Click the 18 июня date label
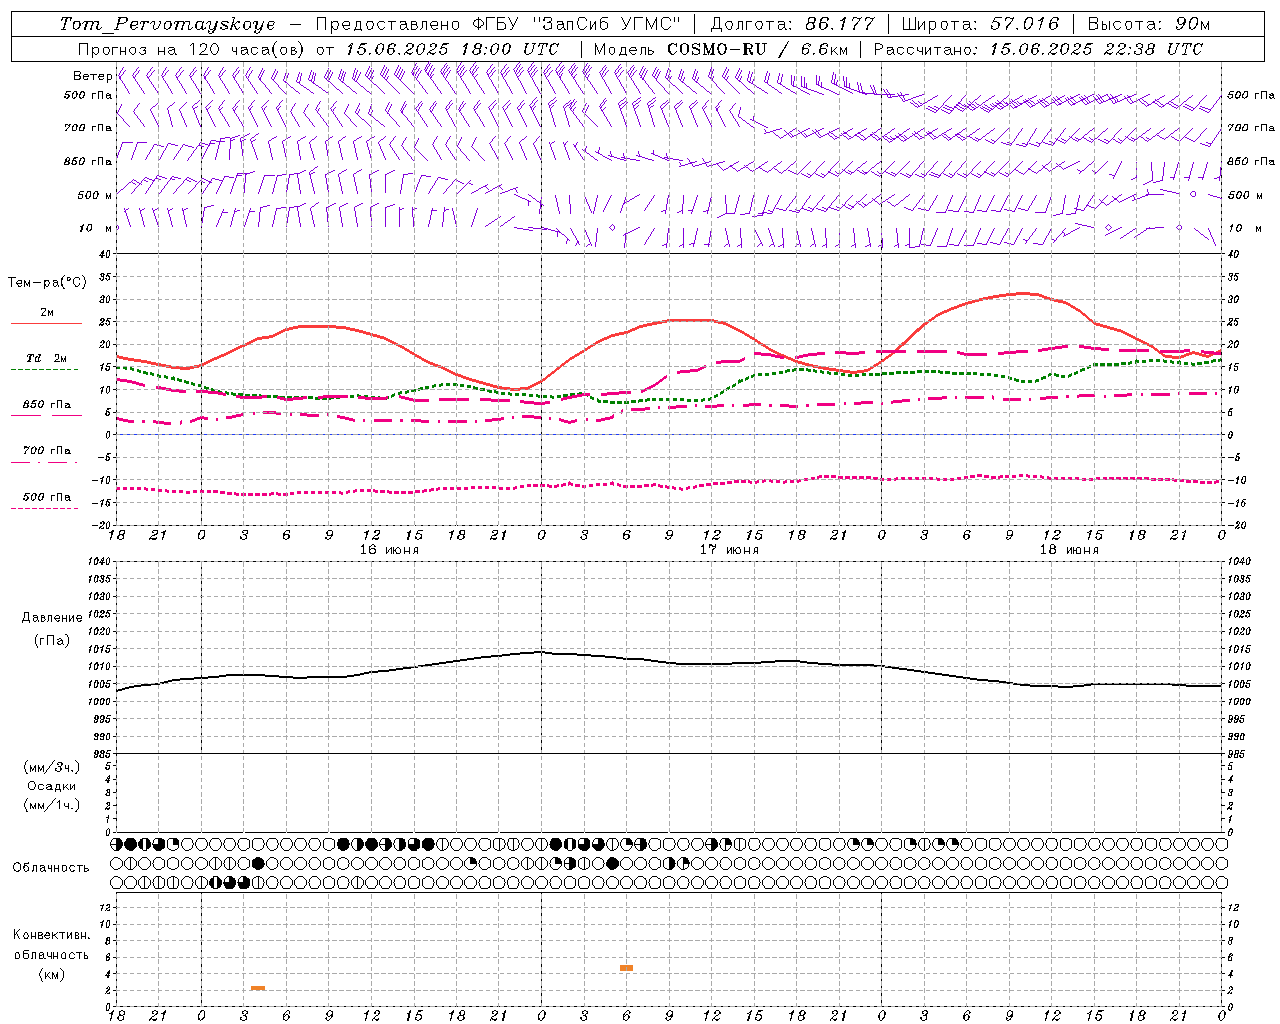 pyautogui.click(x=1069, y=549)
